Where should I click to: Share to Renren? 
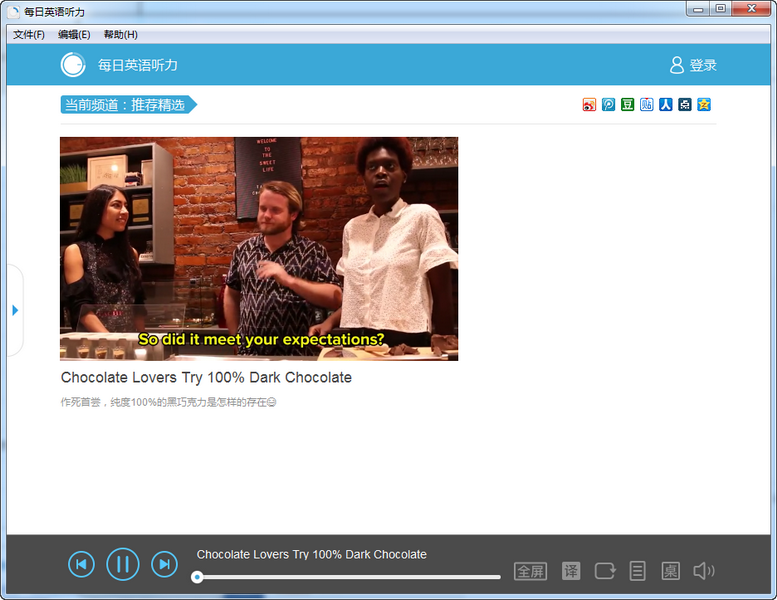coord(666,104)
